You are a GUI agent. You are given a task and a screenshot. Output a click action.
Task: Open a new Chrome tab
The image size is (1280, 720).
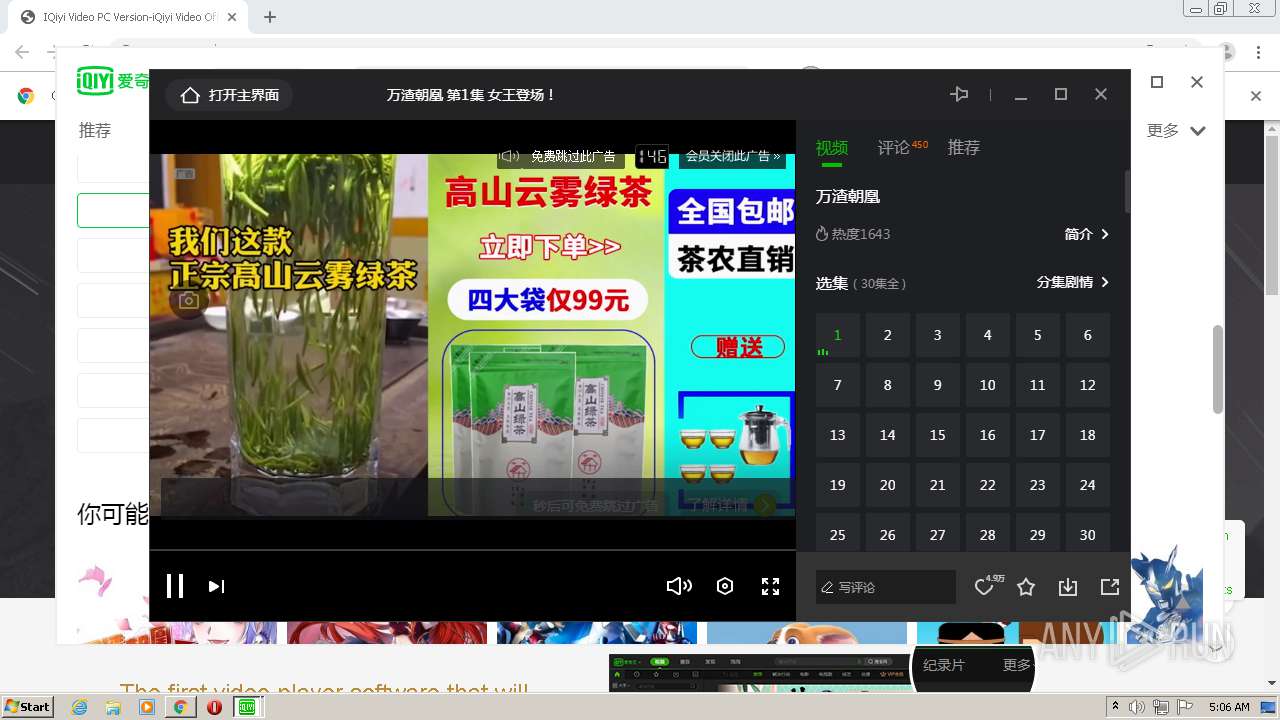(x=270, y=17)
